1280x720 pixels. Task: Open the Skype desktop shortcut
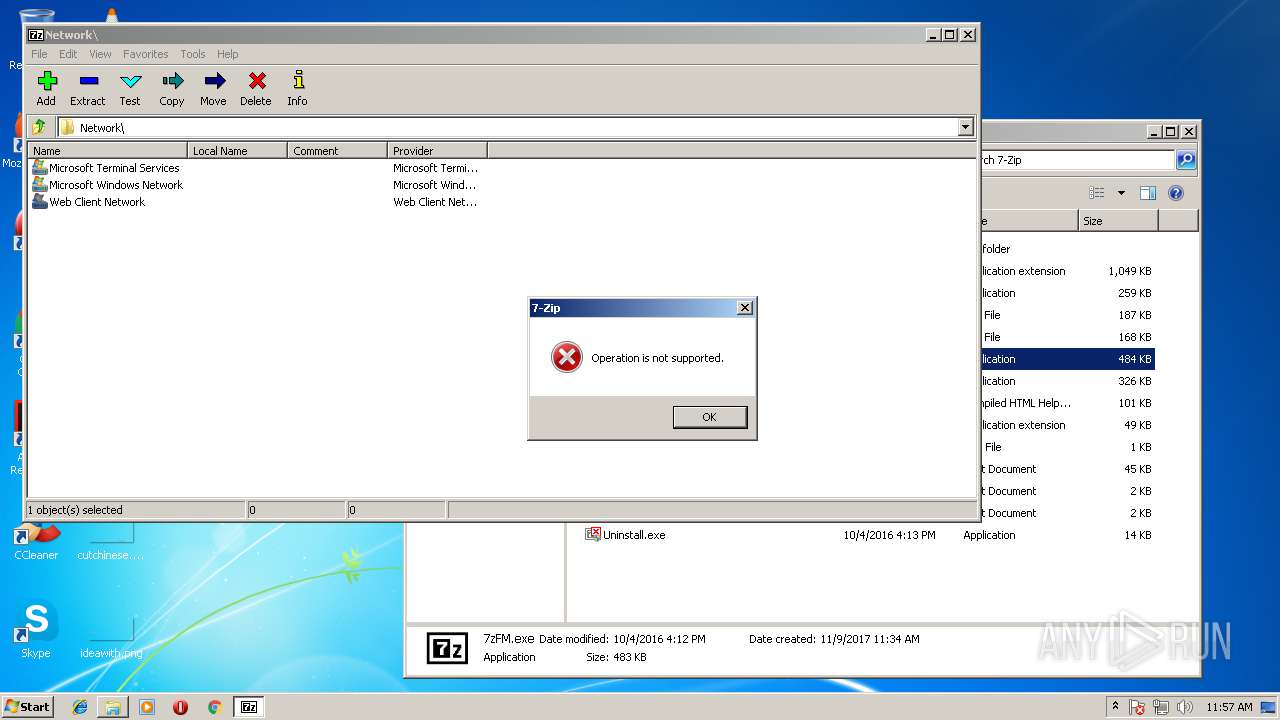(x=36, y=631)
